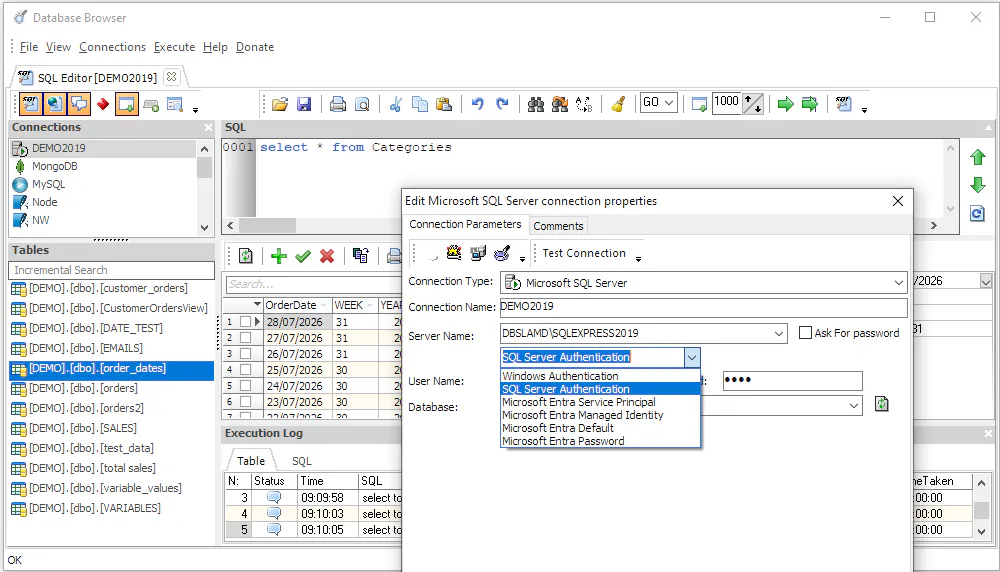This screenshot has width=1000, height=572.
Task: Check the row checkbox for 28/07/2026
Action: tap(246, 322)
